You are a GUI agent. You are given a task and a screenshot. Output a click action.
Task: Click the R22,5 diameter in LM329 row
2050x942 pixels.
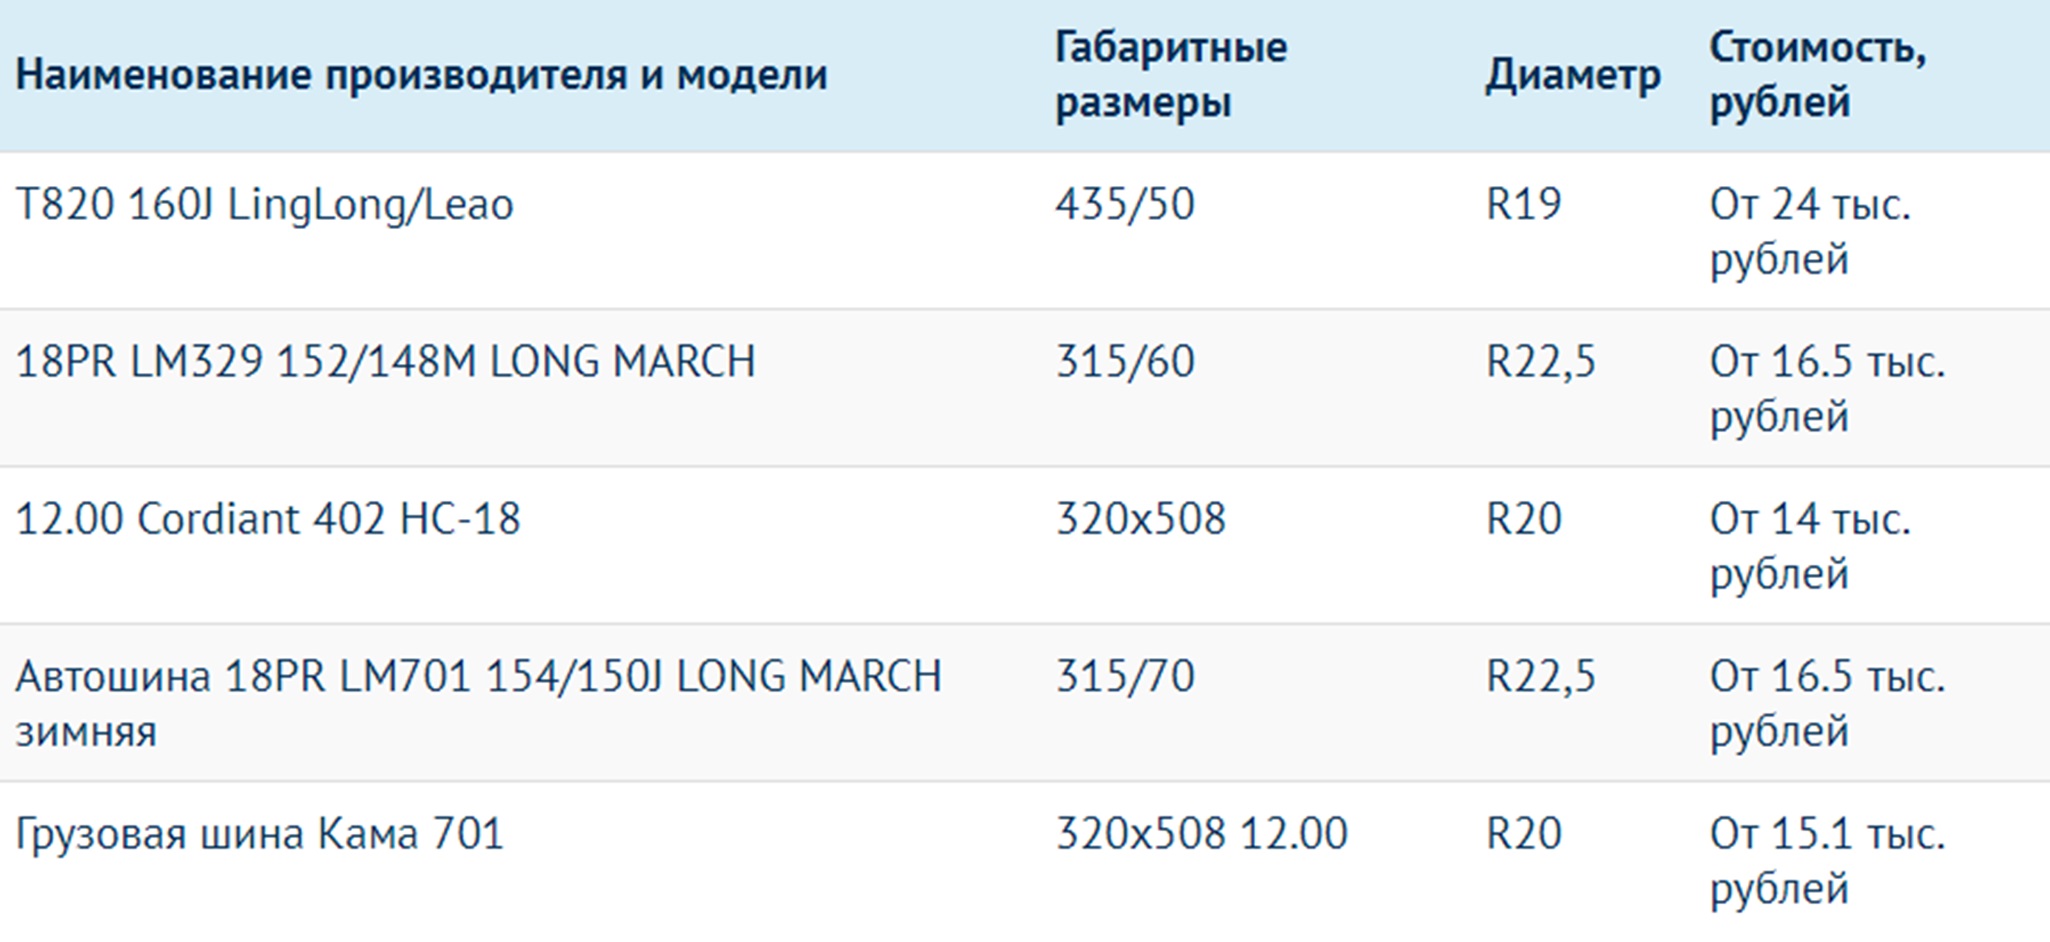point(1541,362)
